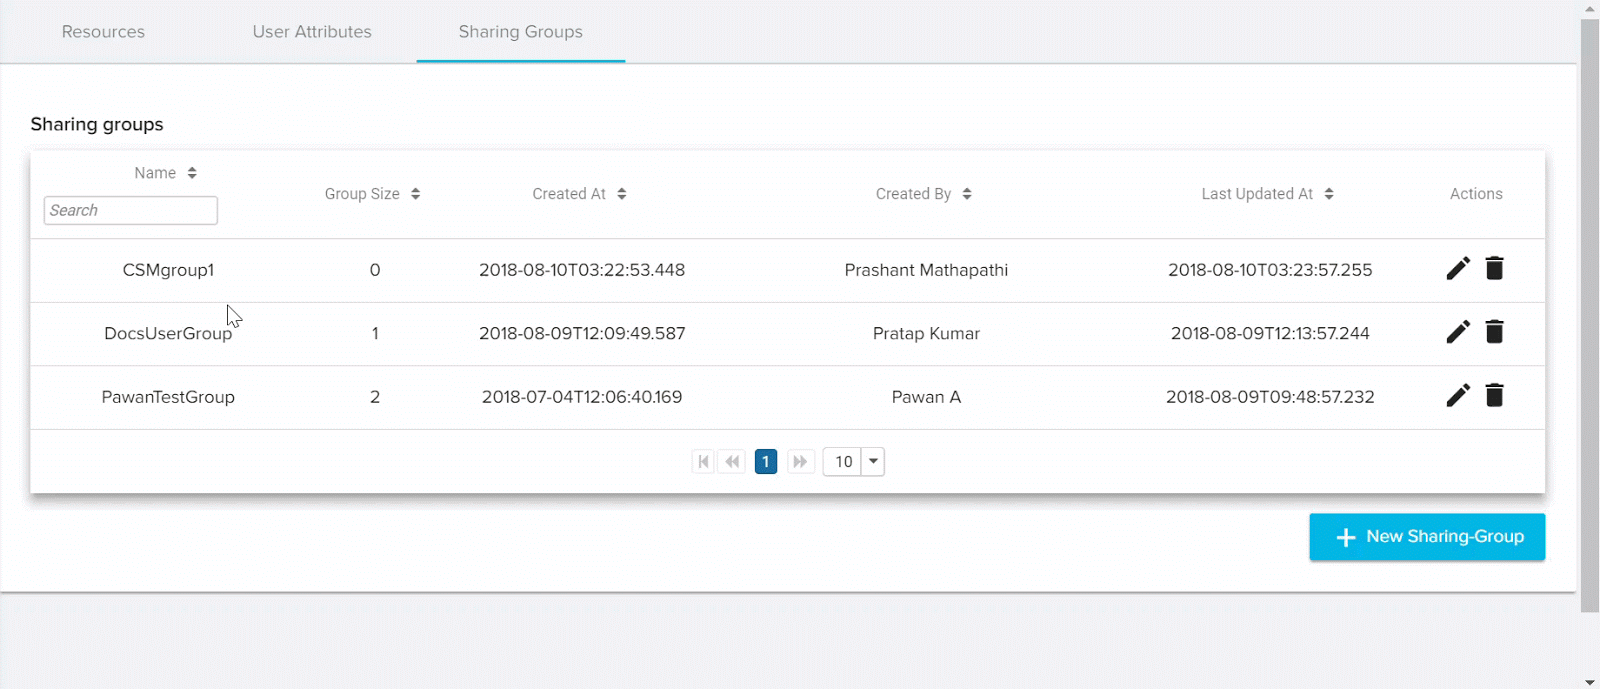Edit the DocsUserGroup sharing group

(1458, 332)
